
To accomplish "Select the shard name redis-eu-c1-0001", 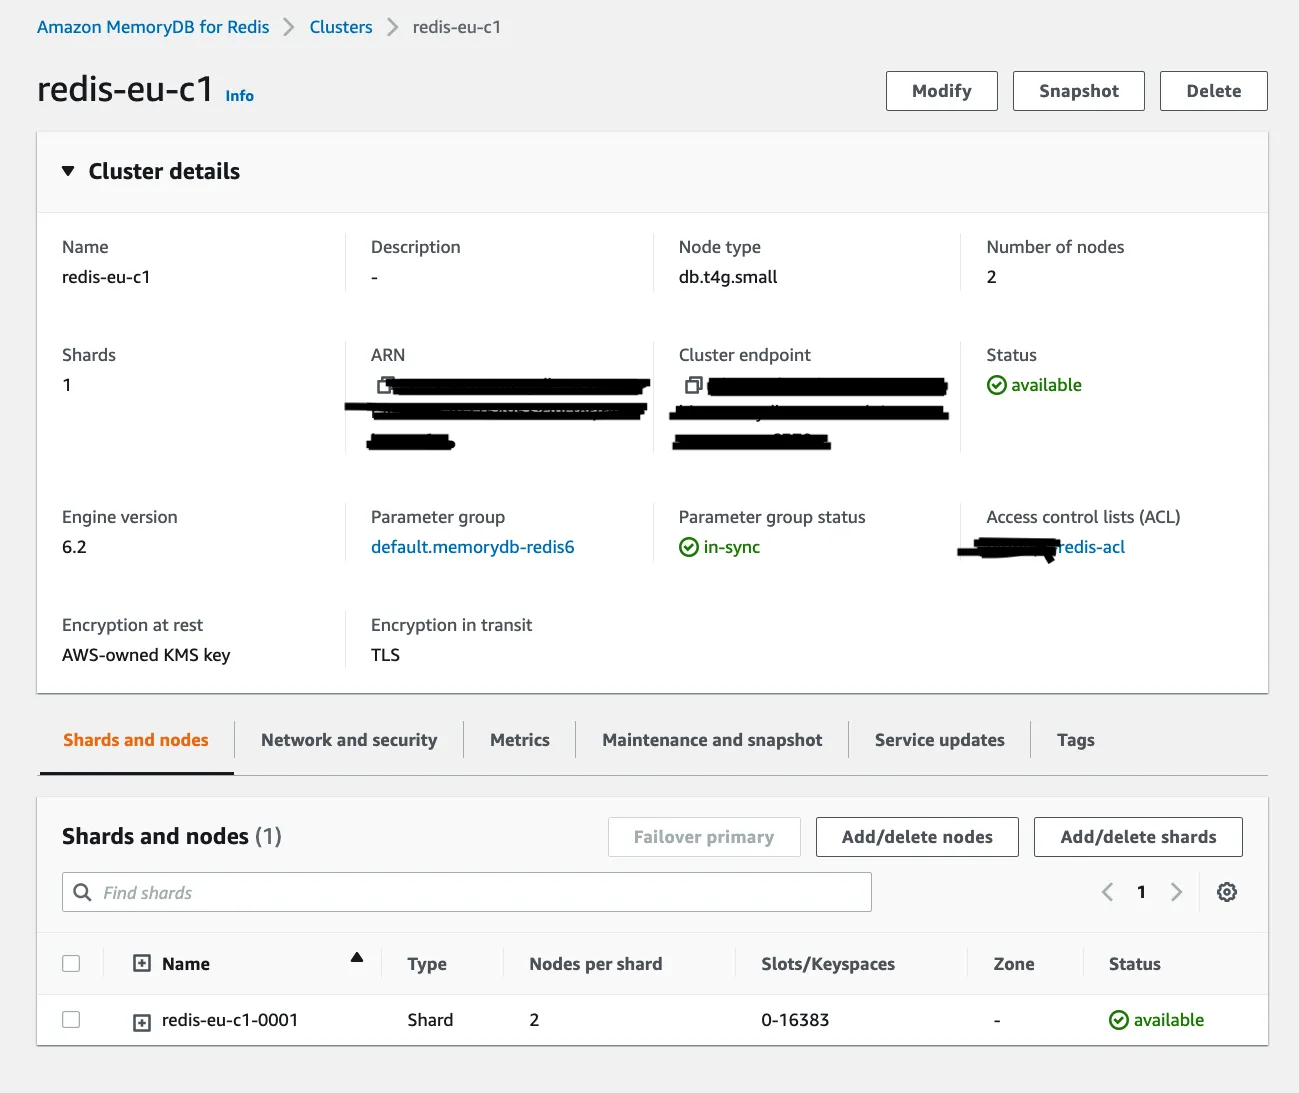I will pos(230,1020).
